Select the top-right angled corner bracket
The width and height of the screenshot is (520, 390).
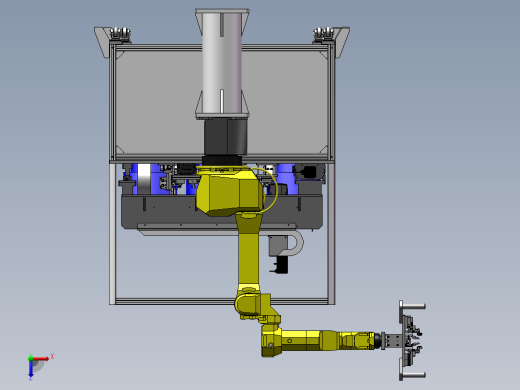tap(343, 42)
